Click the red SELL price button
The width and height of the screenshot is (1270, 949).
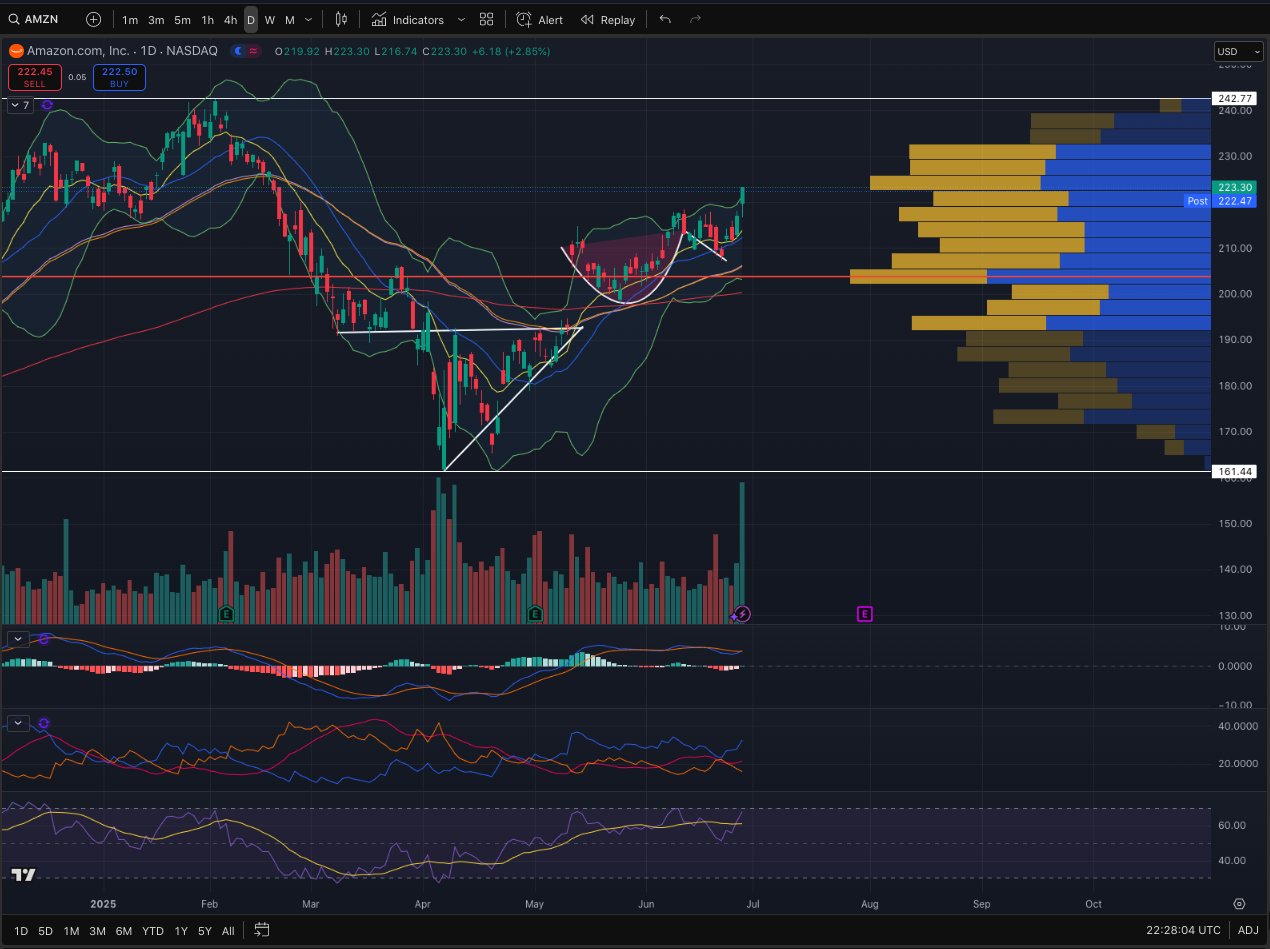coord(35,78)
